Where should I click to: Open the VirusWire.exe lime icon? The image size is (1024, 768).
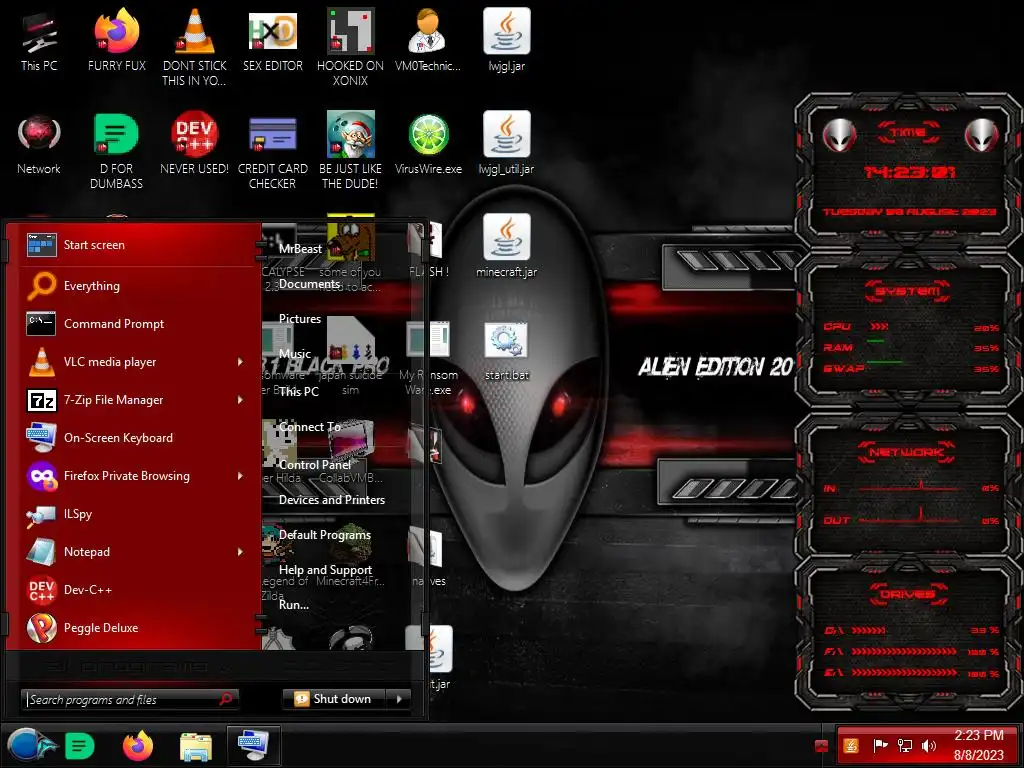point(428,144)
